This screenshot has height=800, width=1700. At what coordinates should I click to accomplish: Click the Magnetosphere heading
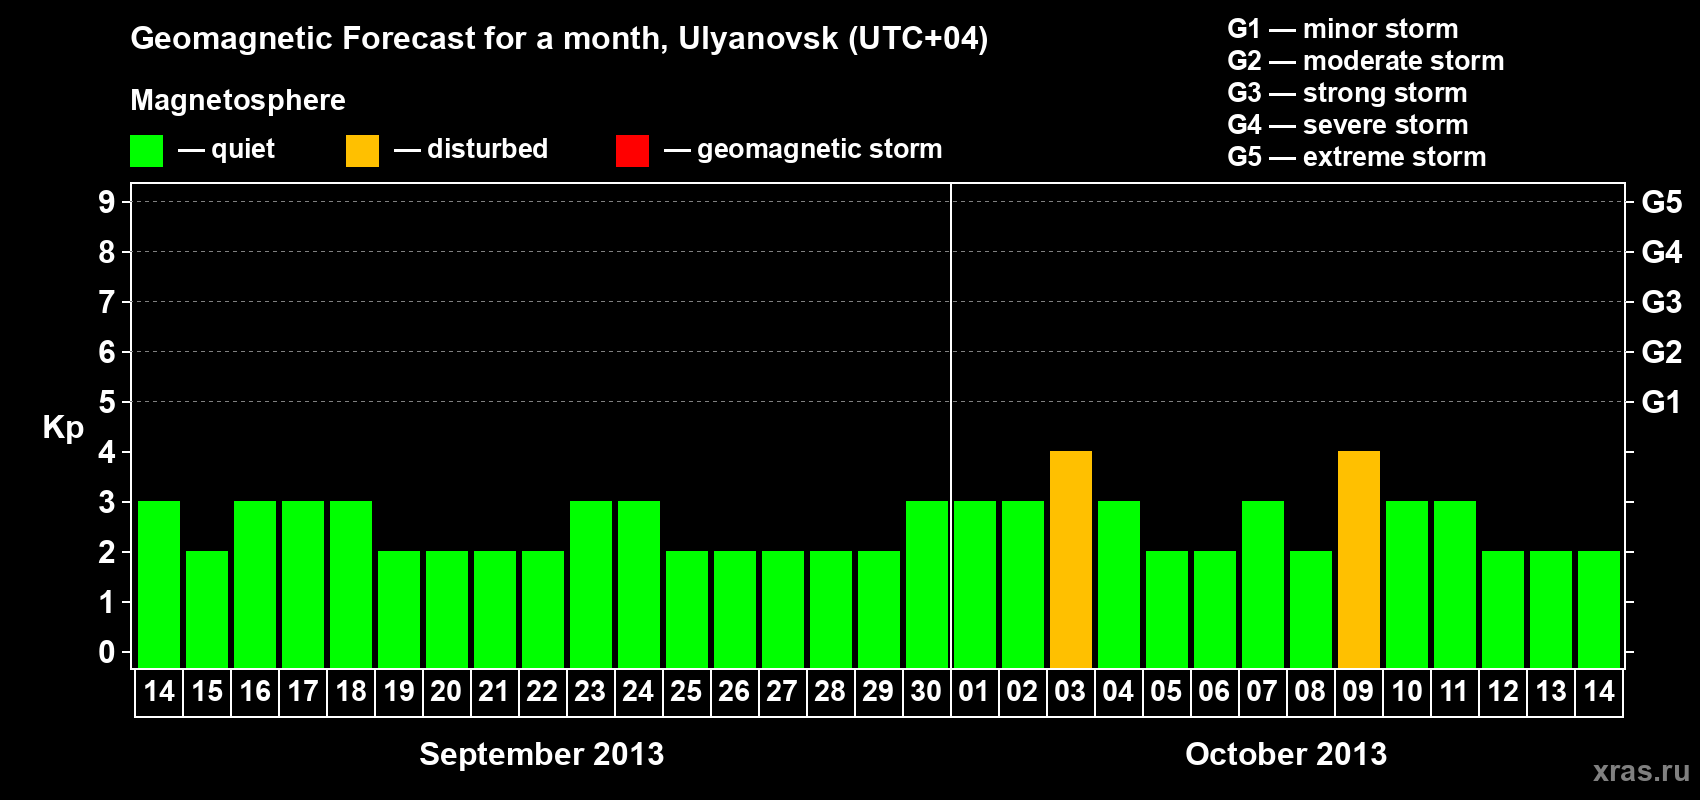pos(238,100)
